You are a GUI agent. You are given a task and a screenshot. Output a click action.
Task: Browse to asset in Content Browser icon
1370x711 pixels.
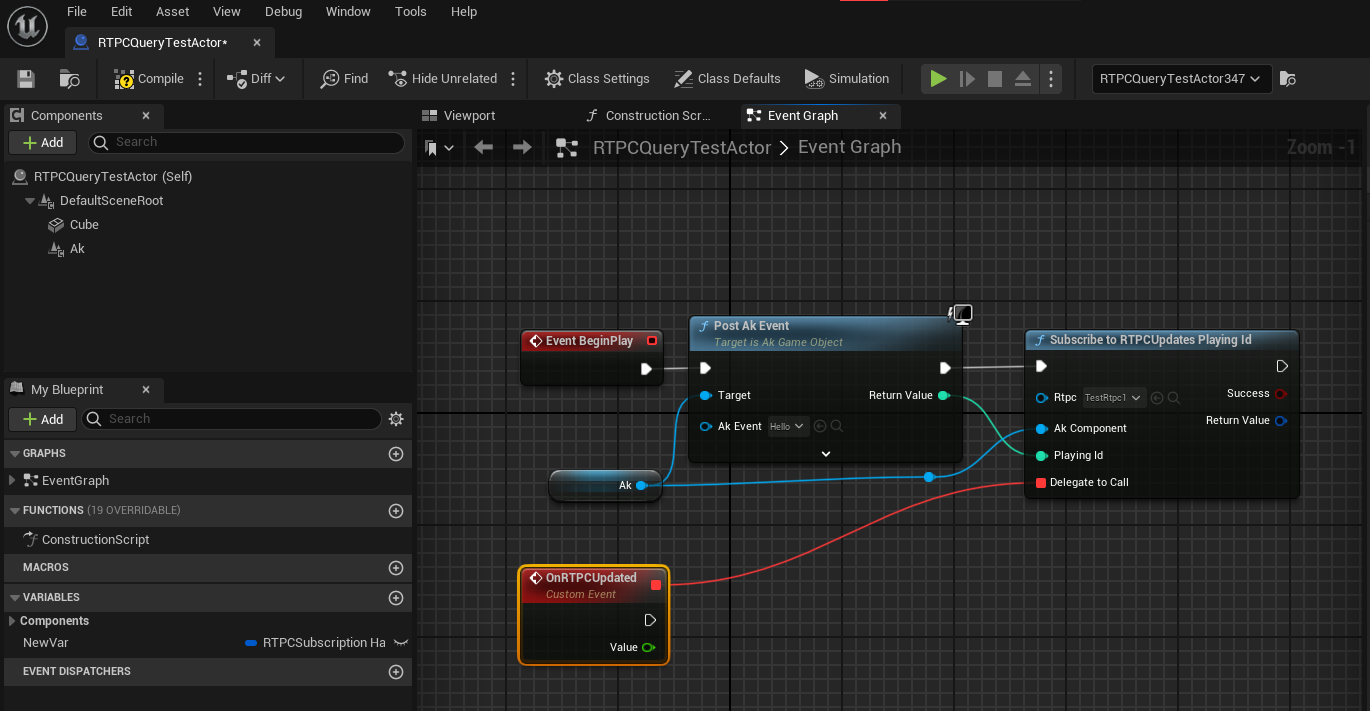[x=67, y=78]
